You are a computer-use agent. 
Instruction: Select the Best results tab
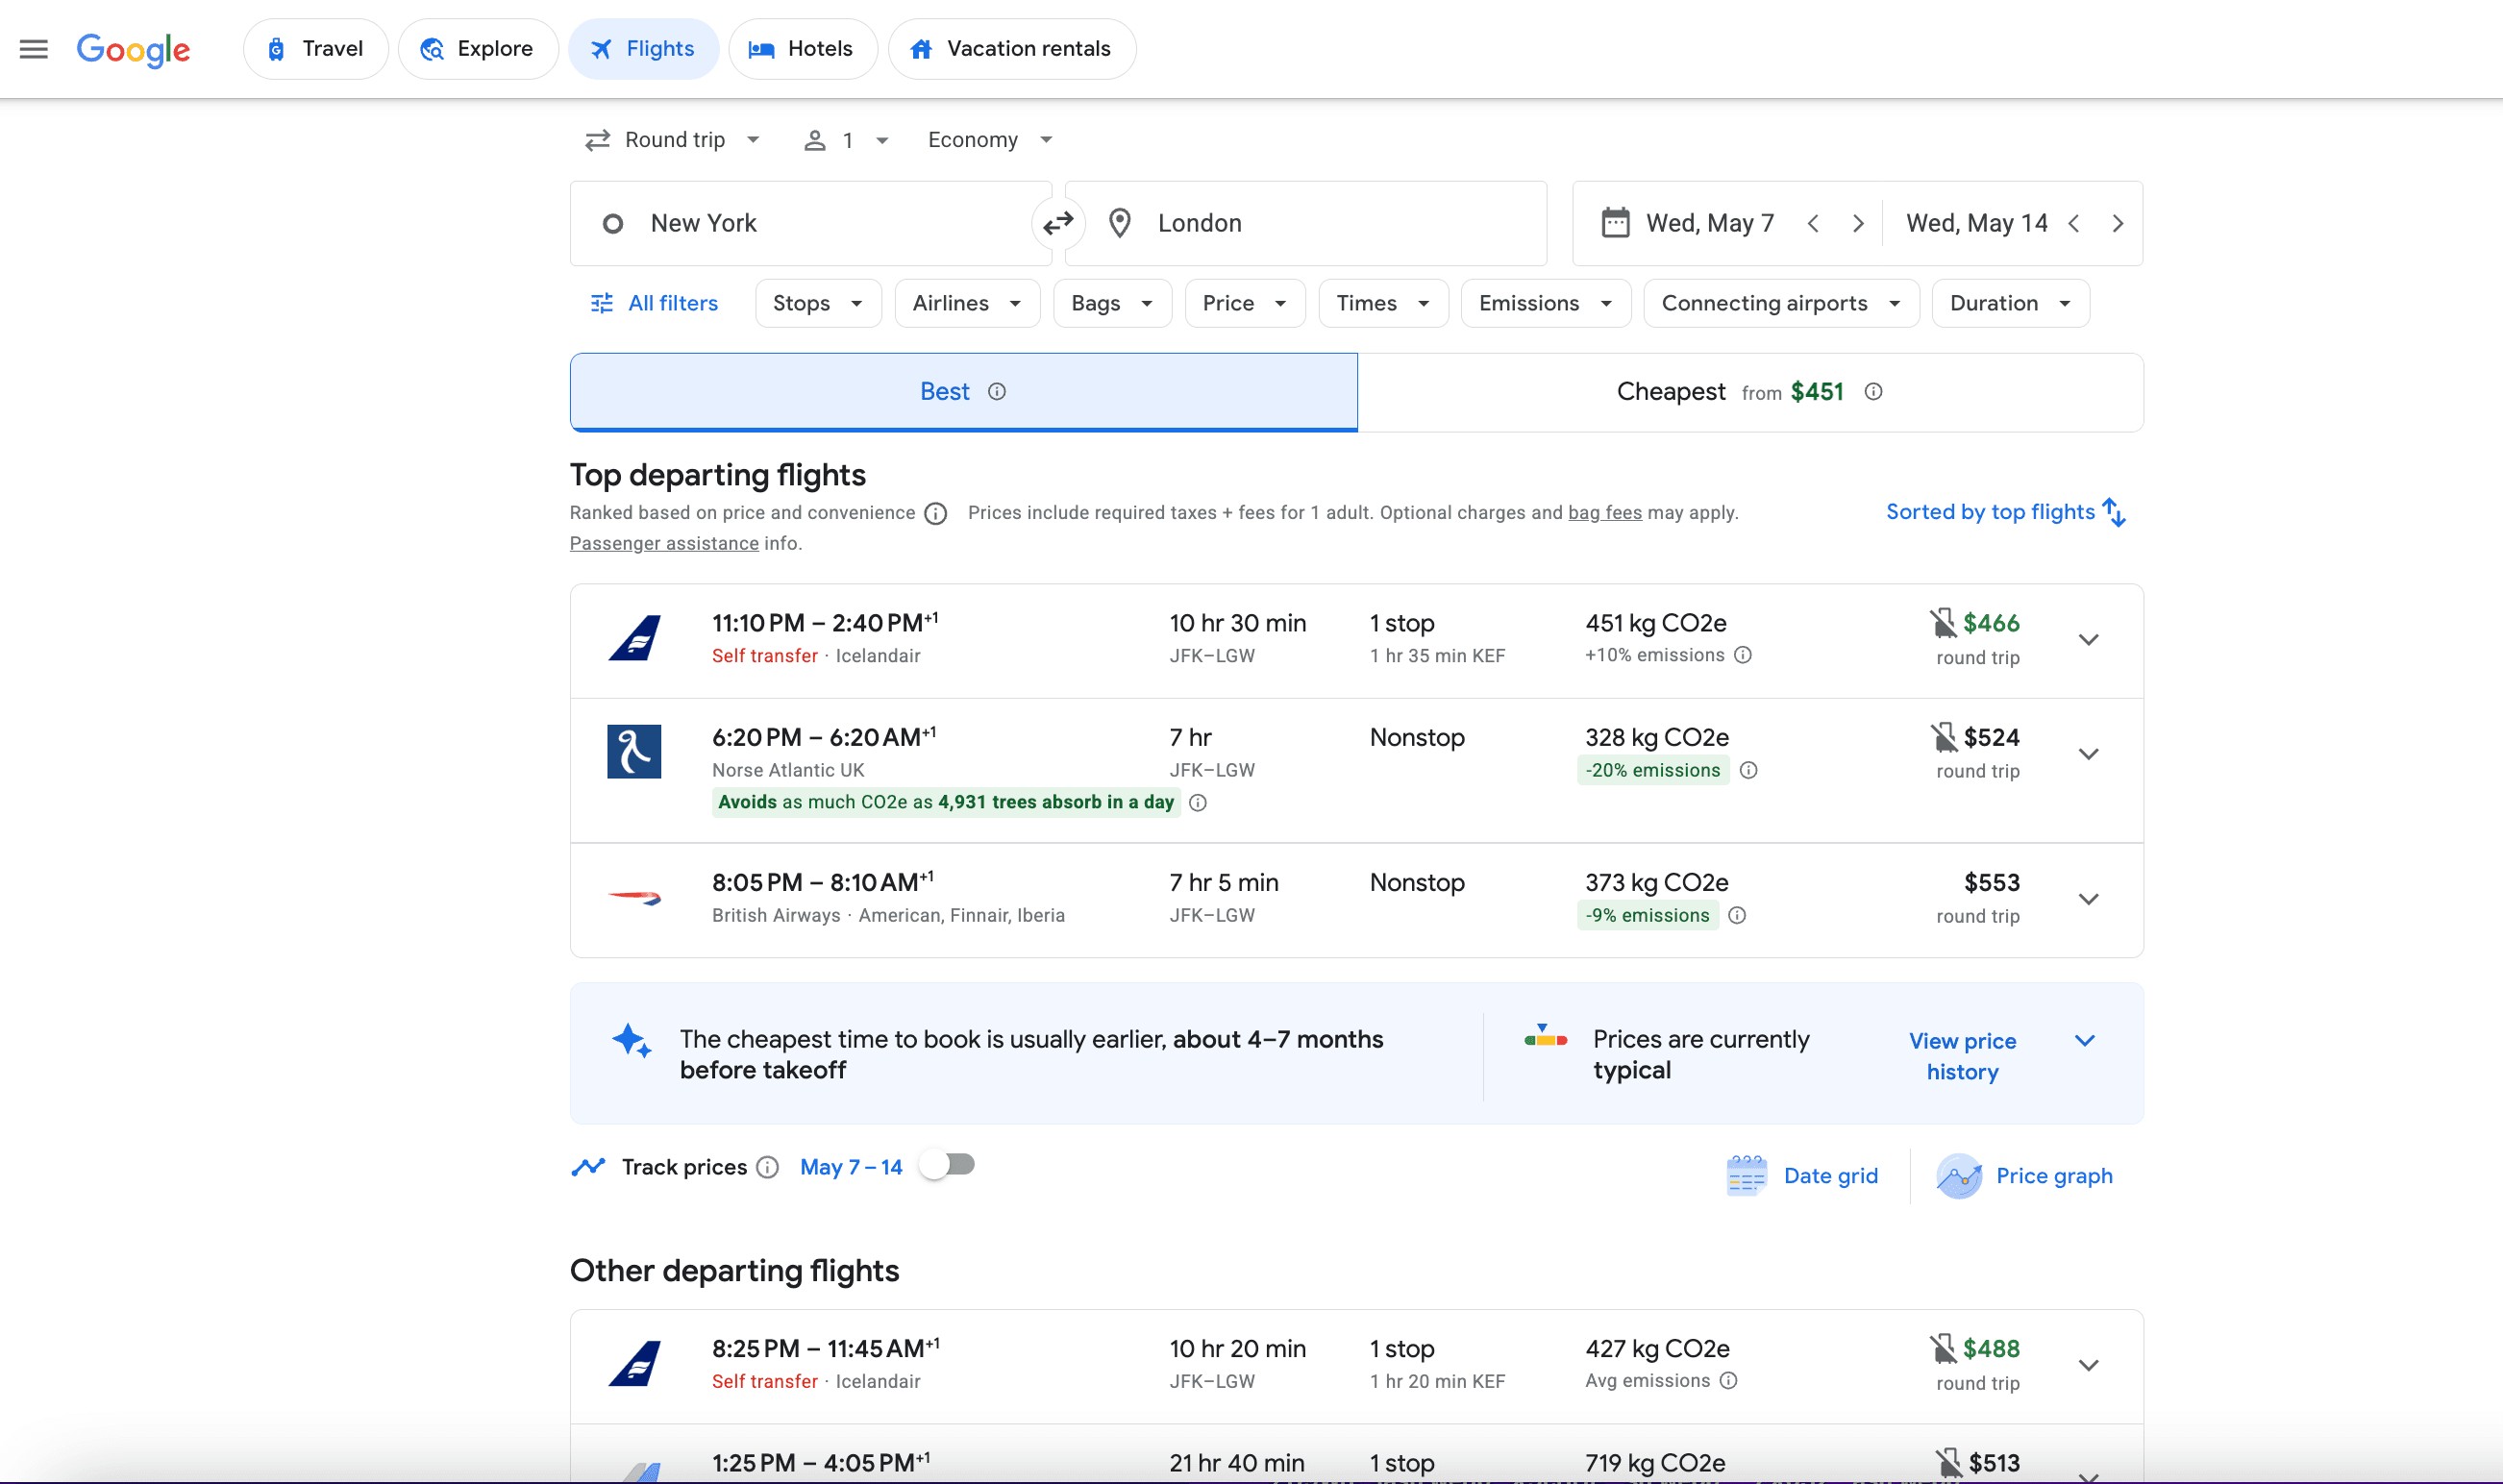[964, 392]
